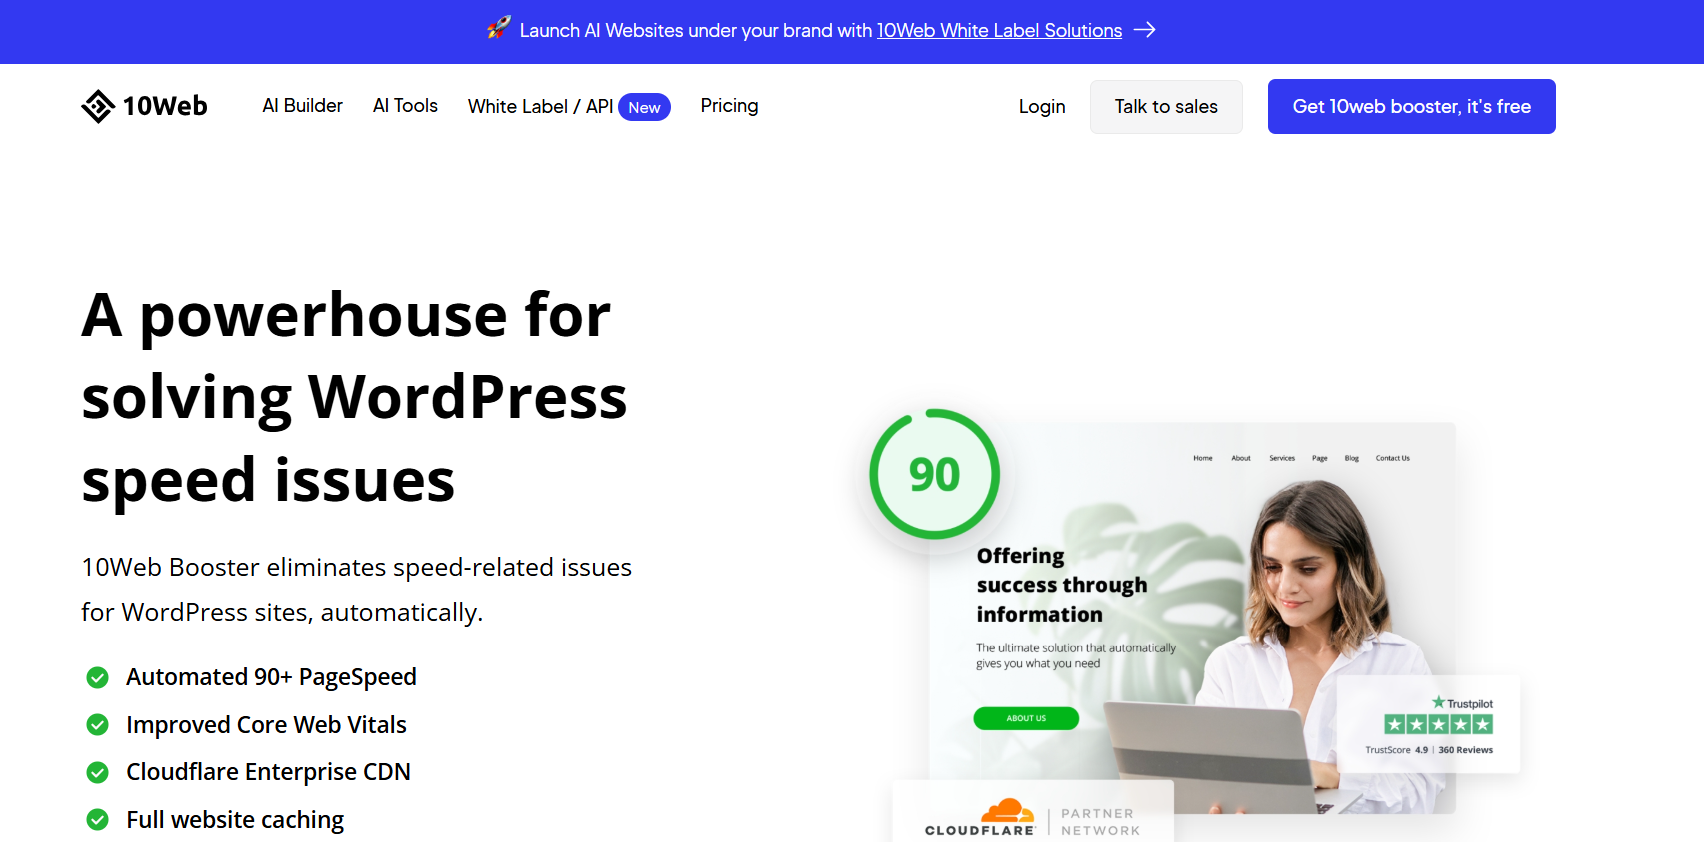Open the Login page

tap(1041, 107)
